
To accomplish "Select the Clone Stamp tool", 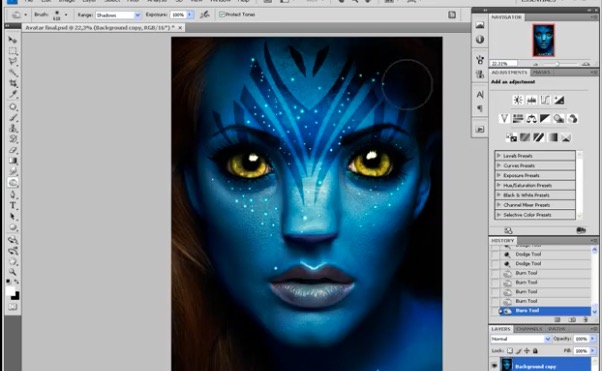I will tap(13, 128).
